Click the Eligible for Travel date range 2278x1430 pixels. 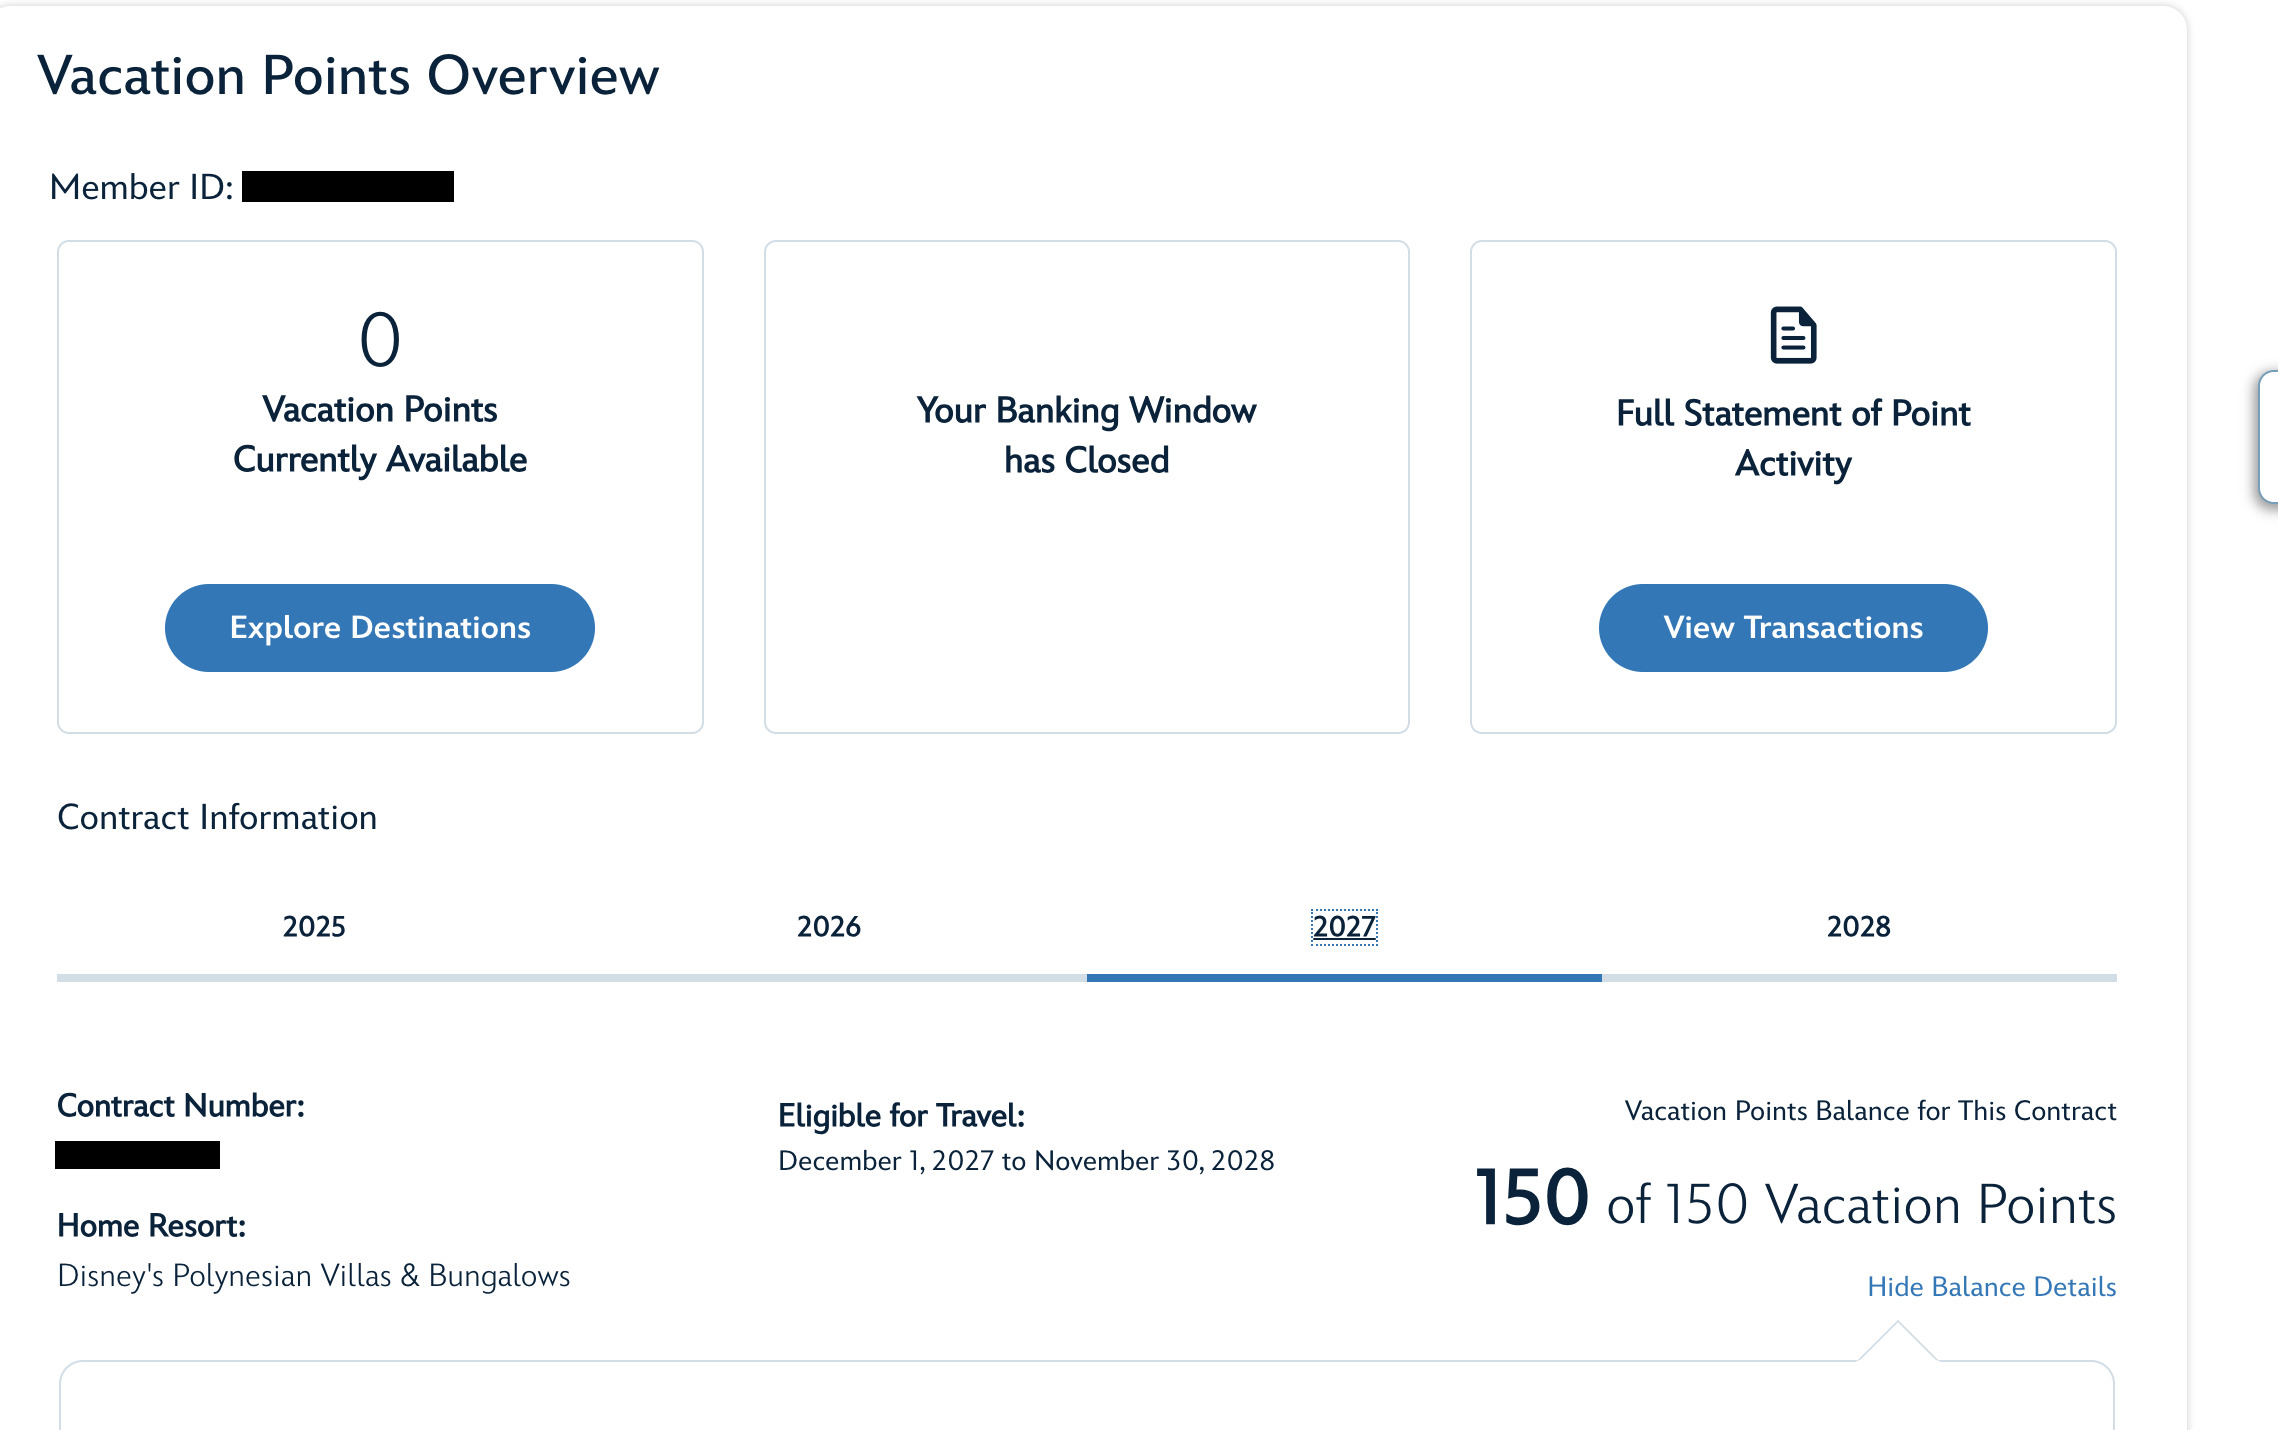(1026, 1161)
